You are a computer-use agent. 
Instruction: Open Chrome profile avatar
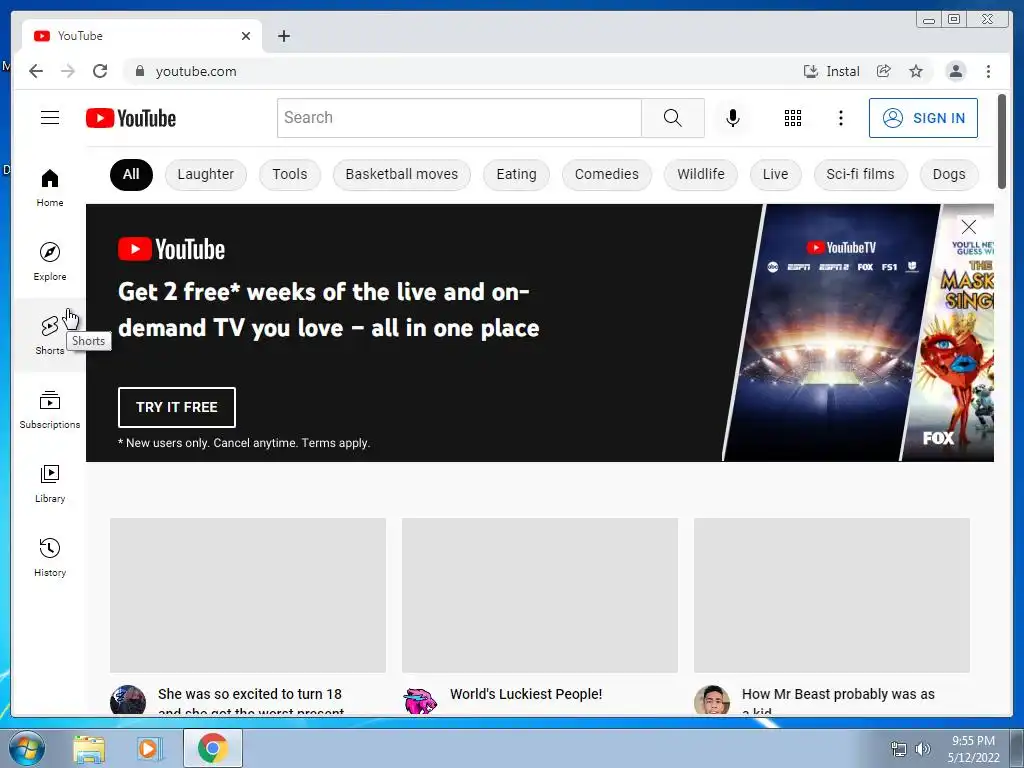pos(955,71)
